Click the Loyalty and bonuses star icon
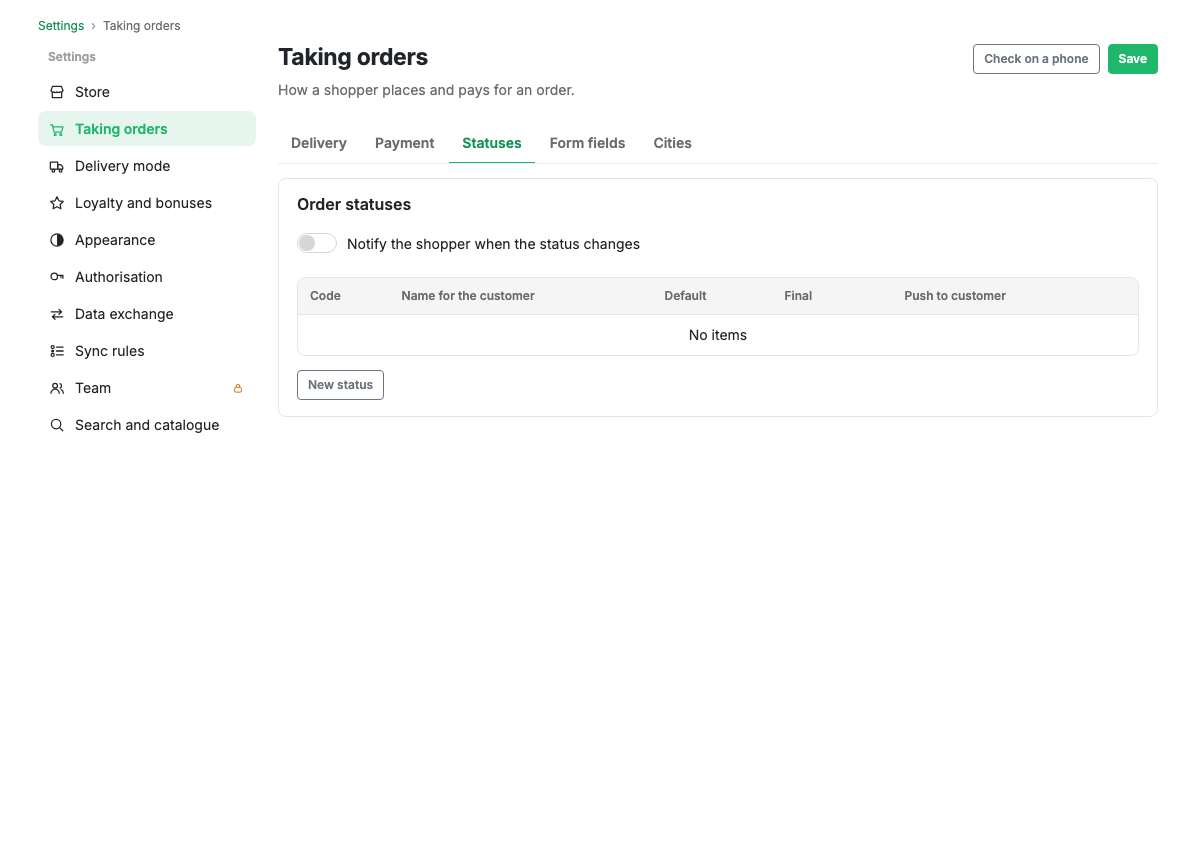The height and width of the screenshot is (848, 1196). (x=57, y=204)
